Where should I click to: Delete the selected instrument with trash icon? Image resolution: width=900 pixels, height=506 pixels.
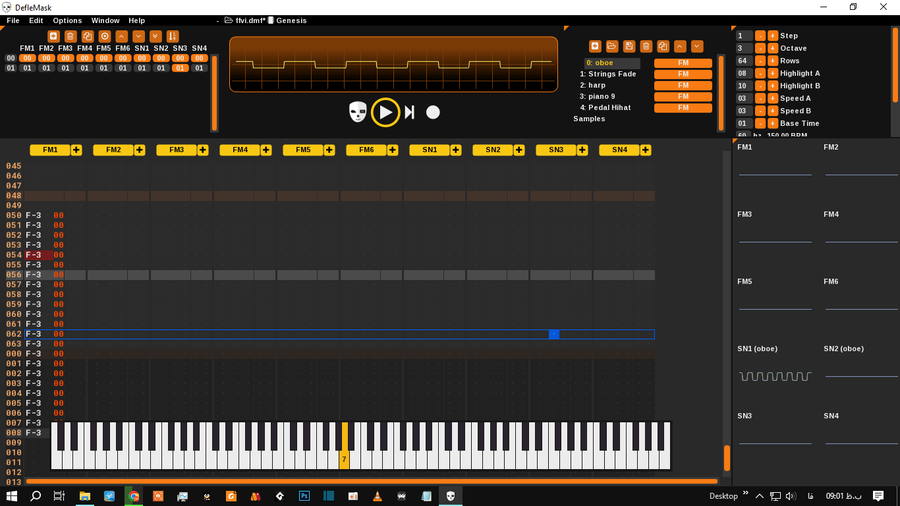(646, 46)
